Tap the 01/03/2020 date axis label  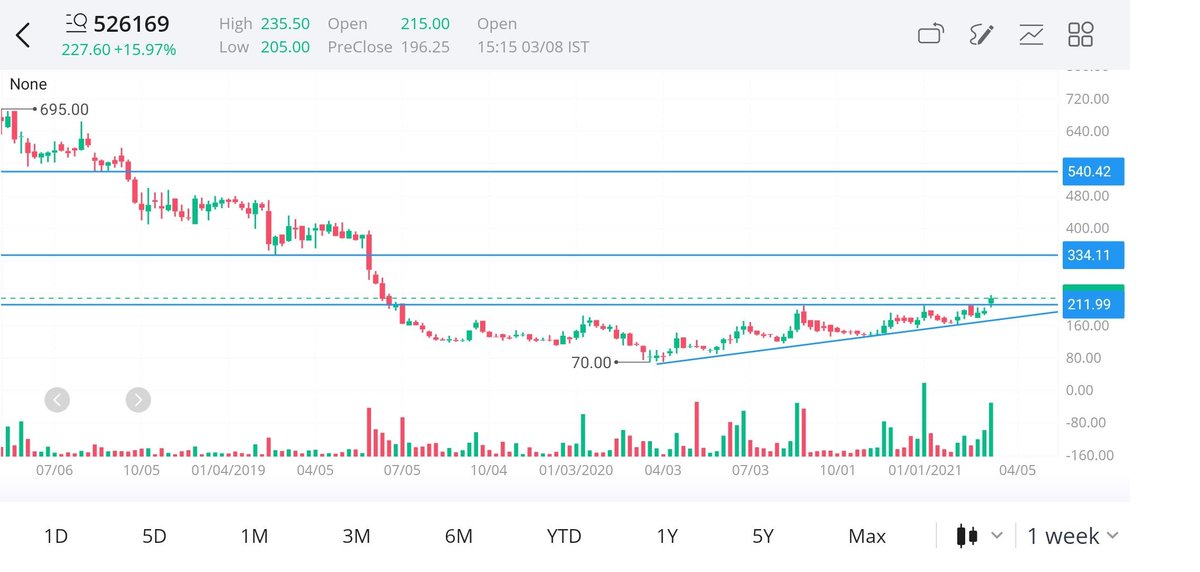[x=576, y=468]
